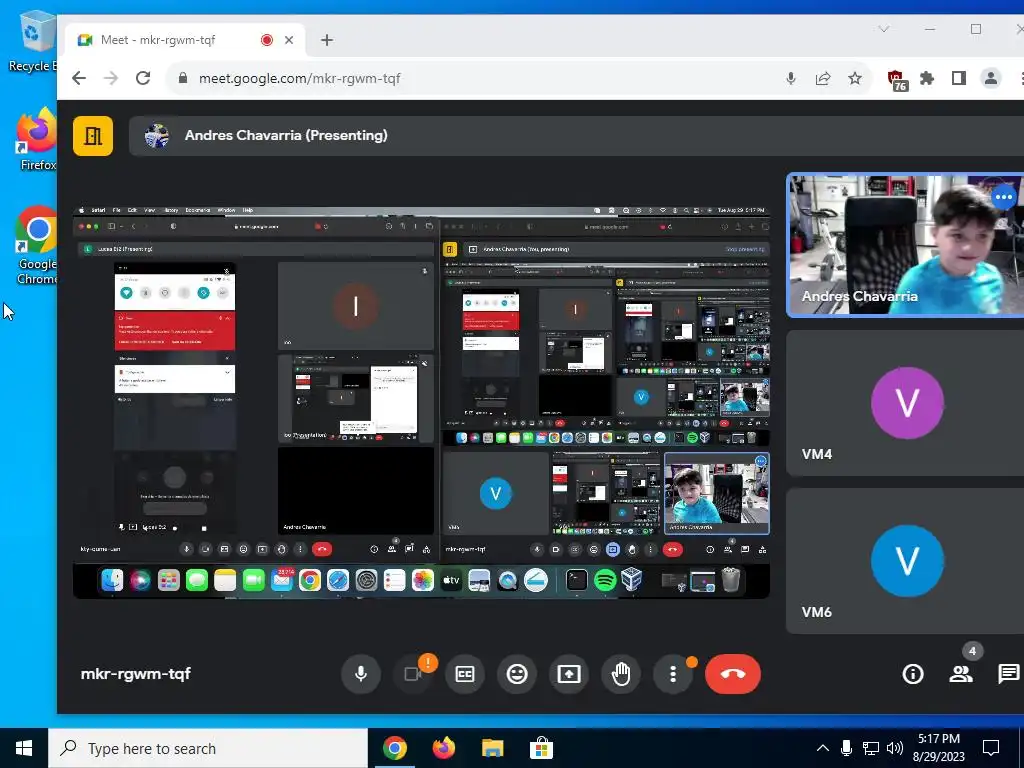1024x768 pixels.
Task: Reload the Meet page
Action: click(143, 78)
